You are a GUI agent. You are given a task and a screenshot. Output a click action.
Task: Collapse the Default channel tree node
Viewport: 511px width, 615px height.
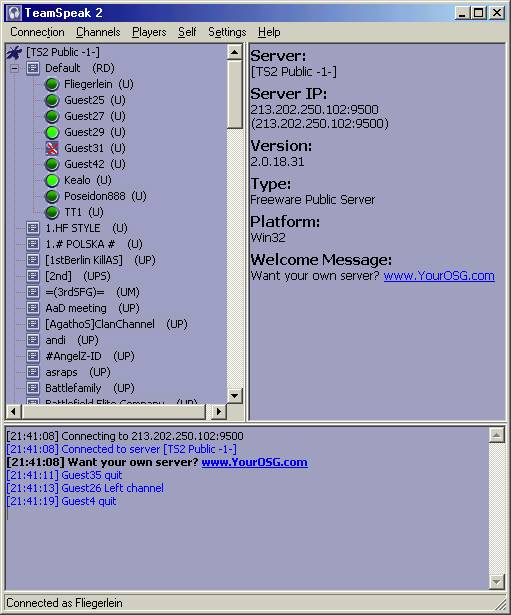coord(15,69)
